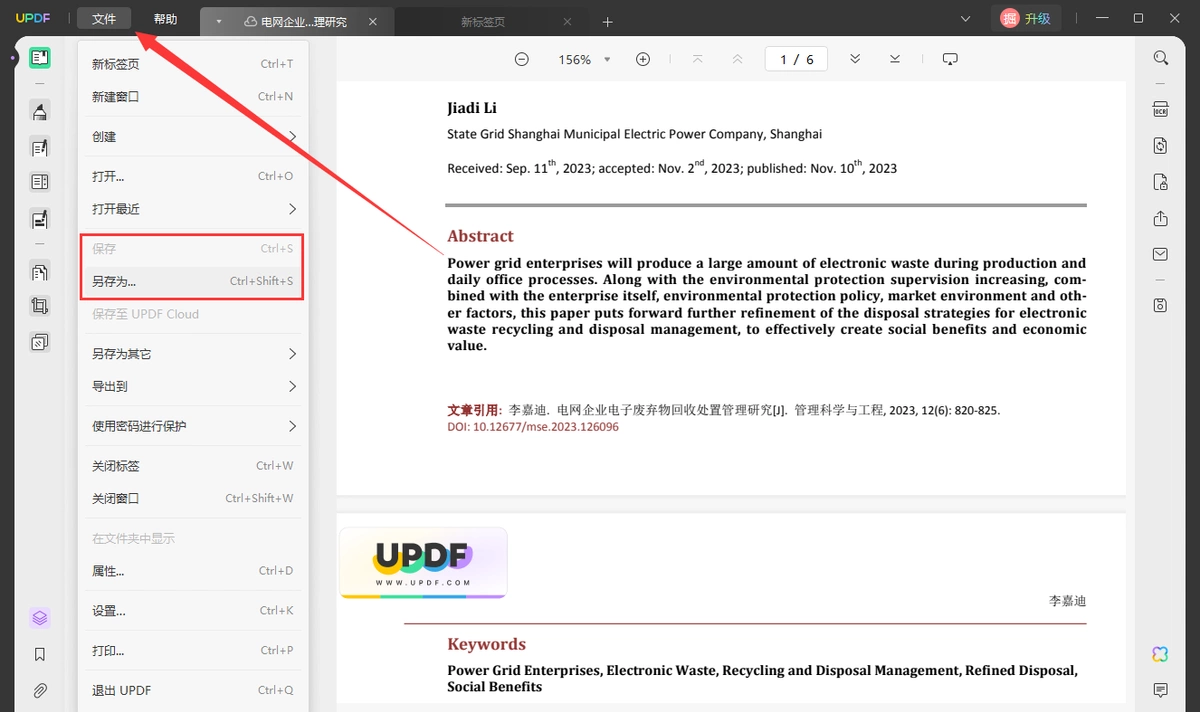Jump to next page arrow
The width and height of the screenshot is (1200, 712).
[855, 59]
